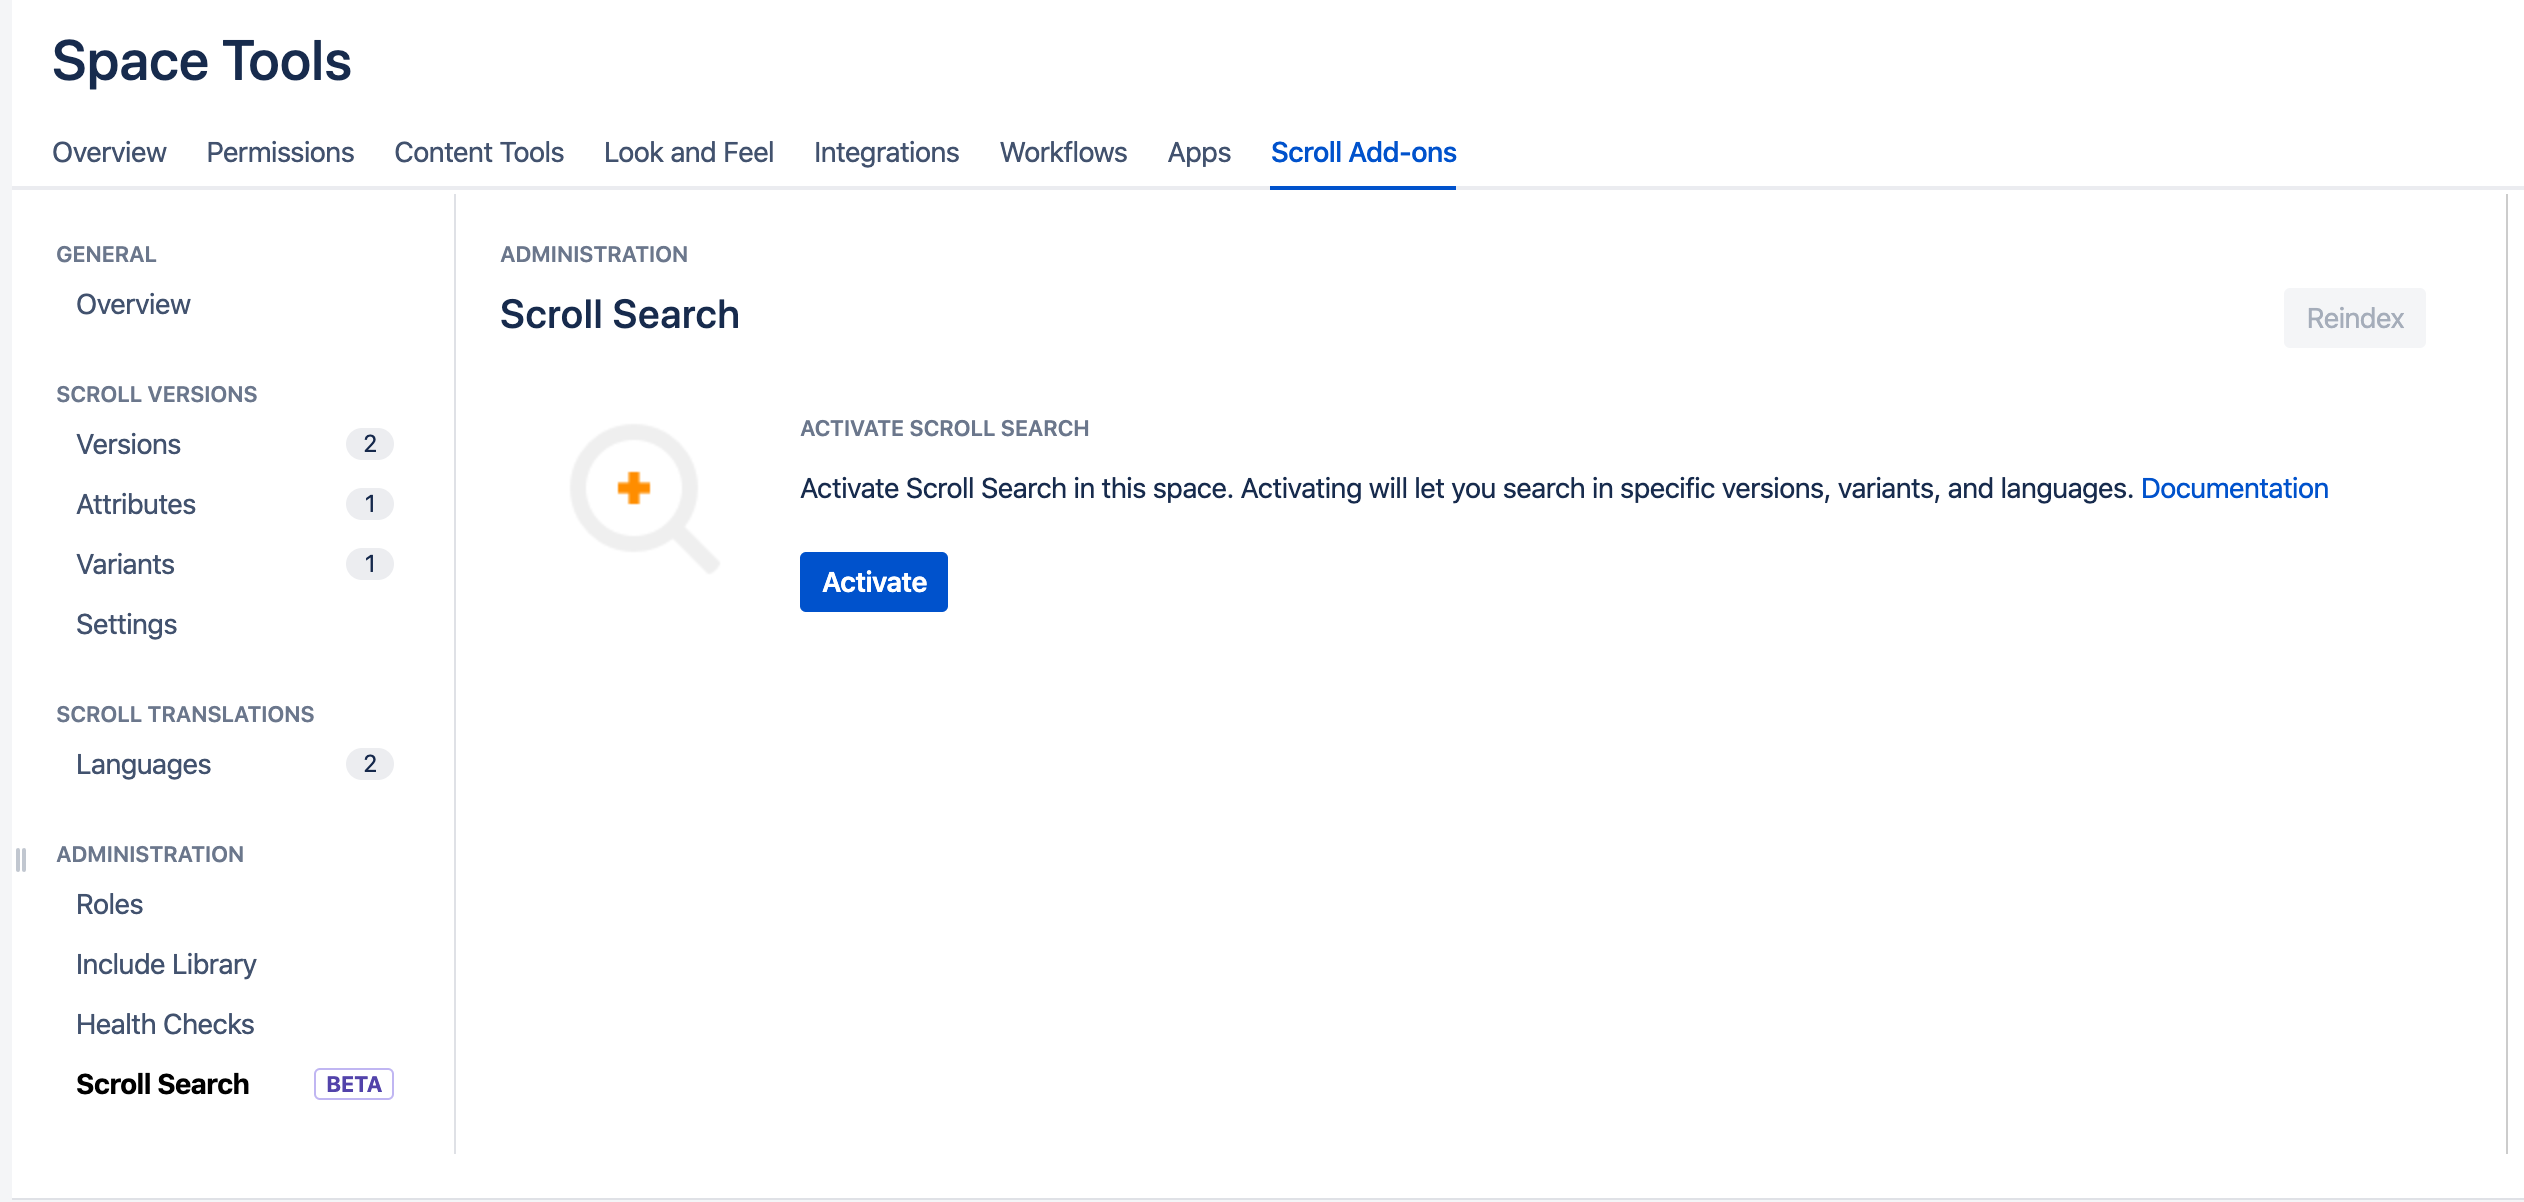Open Include Library in Administration
The height and width of the screenshot is (1202, 2524).
point(166,964)
